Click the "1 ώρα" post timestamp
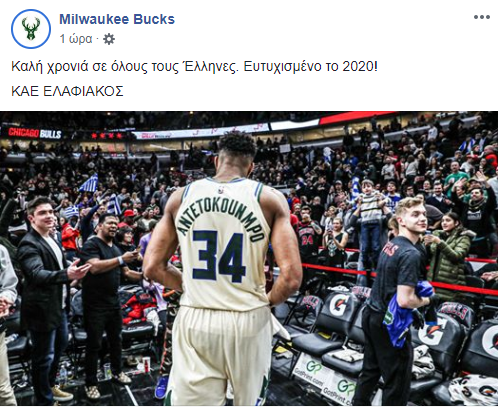The width and height of the screenshot is (498, 407). pyautogui.click(x=76, y=39)
